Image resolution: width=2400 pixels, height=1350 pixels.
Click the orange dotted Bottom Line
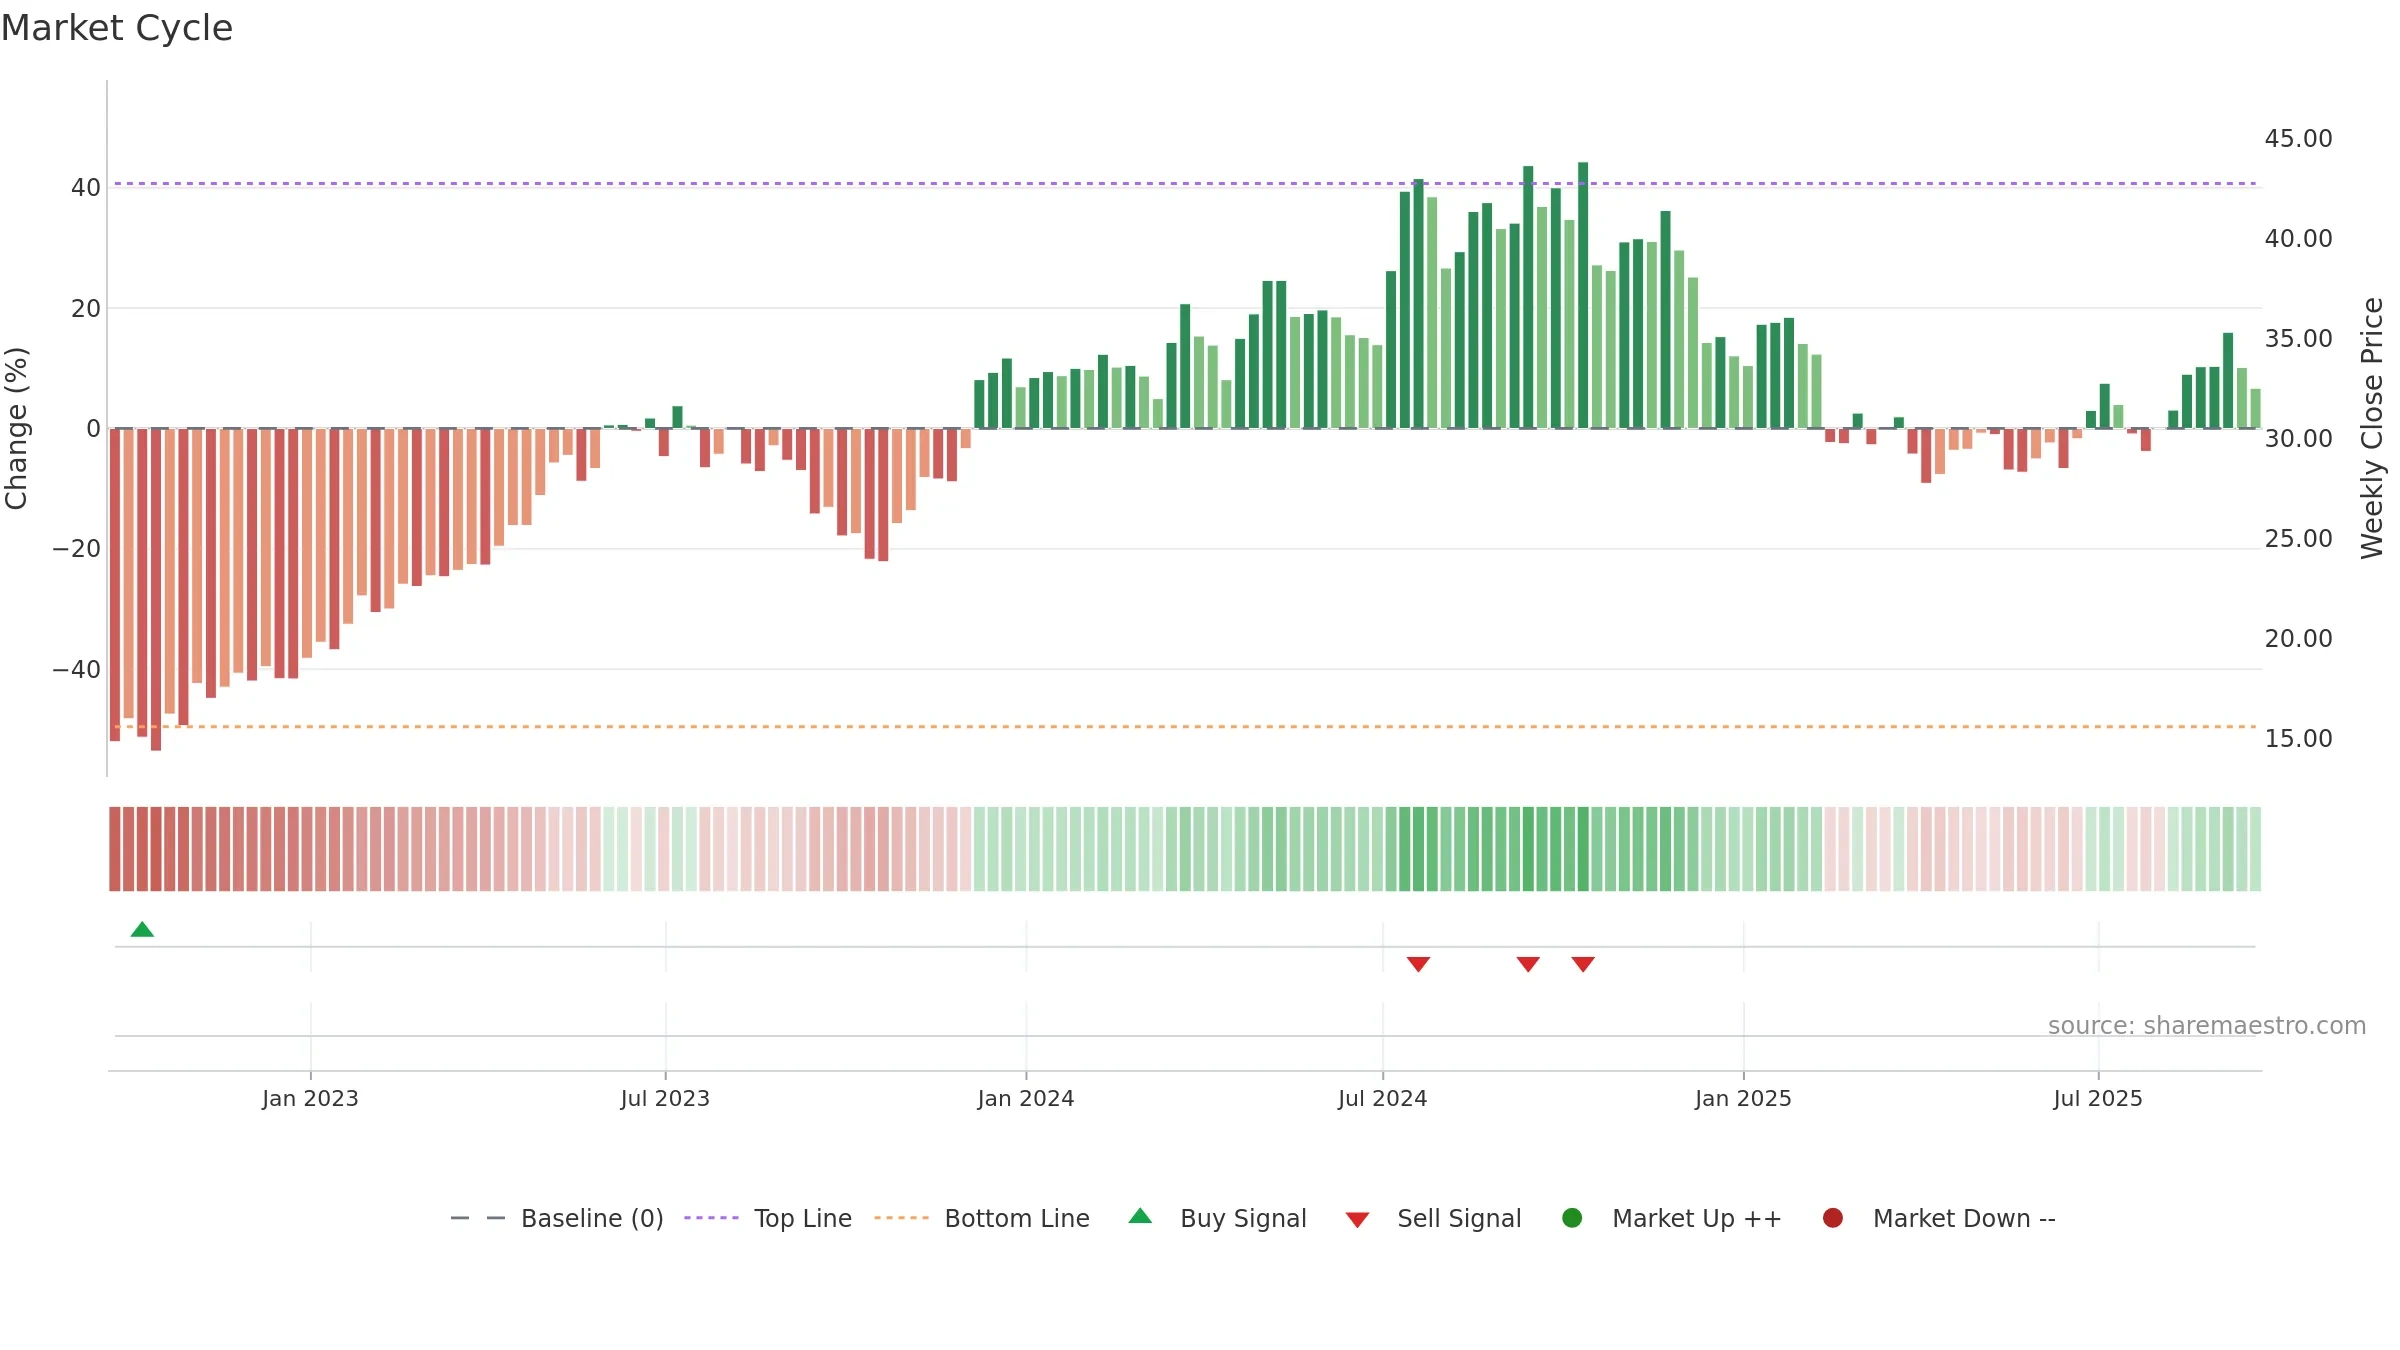[x=1185, y=727]
